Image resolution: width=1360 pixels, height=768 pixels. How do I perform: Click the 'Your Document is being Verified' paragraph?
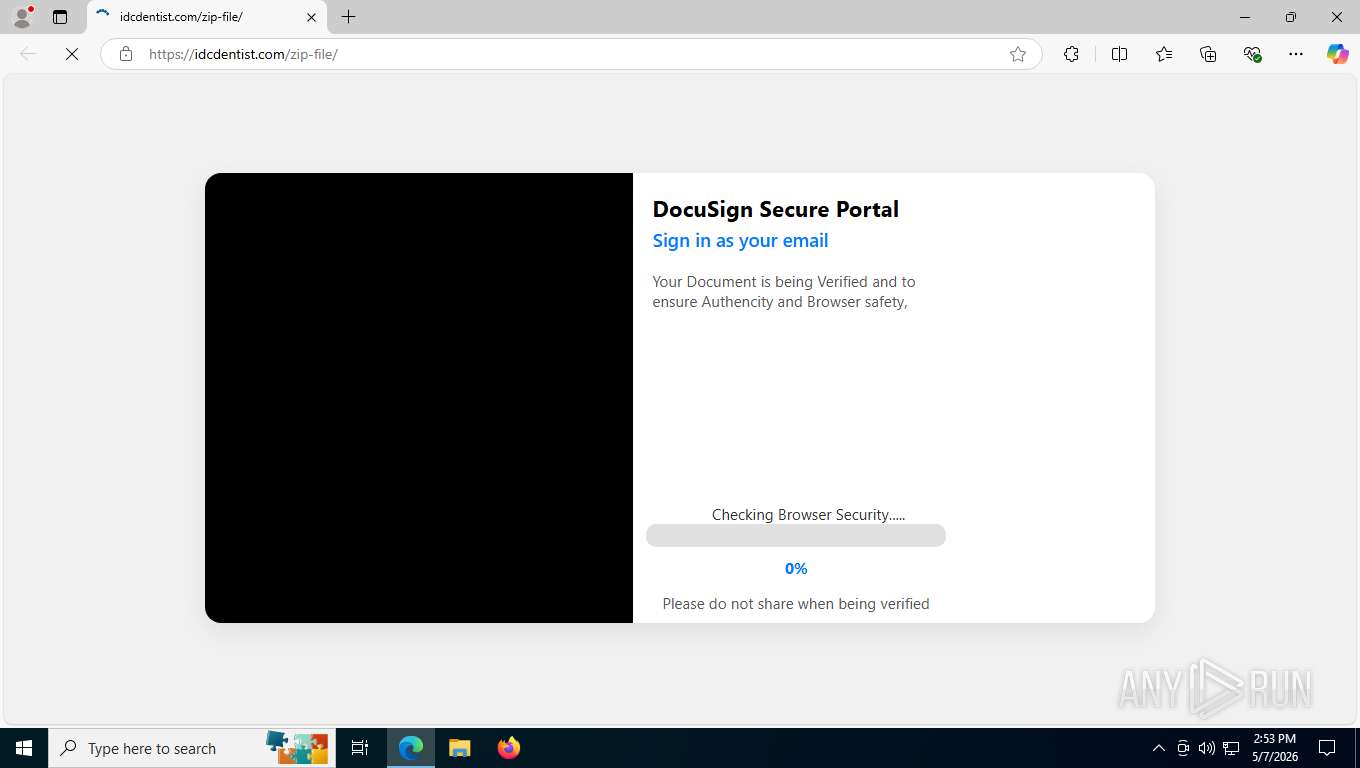tap(784, 292)
